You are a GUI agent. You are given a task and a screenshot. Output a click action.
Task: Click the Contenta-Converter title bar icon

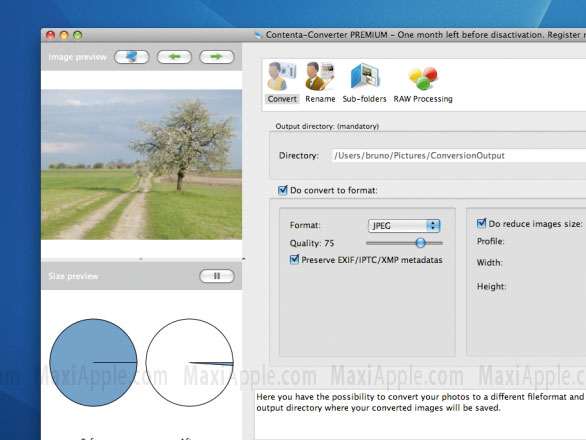click(x=258, y=35)
